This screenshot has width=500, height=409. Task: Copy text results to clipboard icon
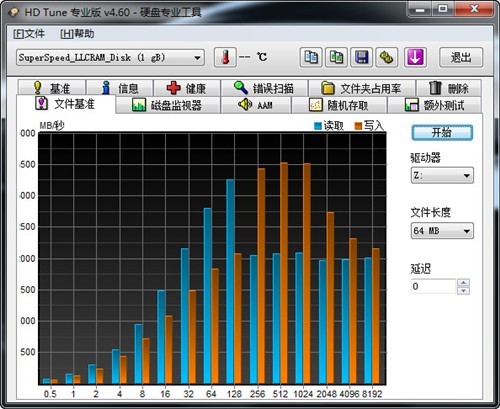click(311, 57)
